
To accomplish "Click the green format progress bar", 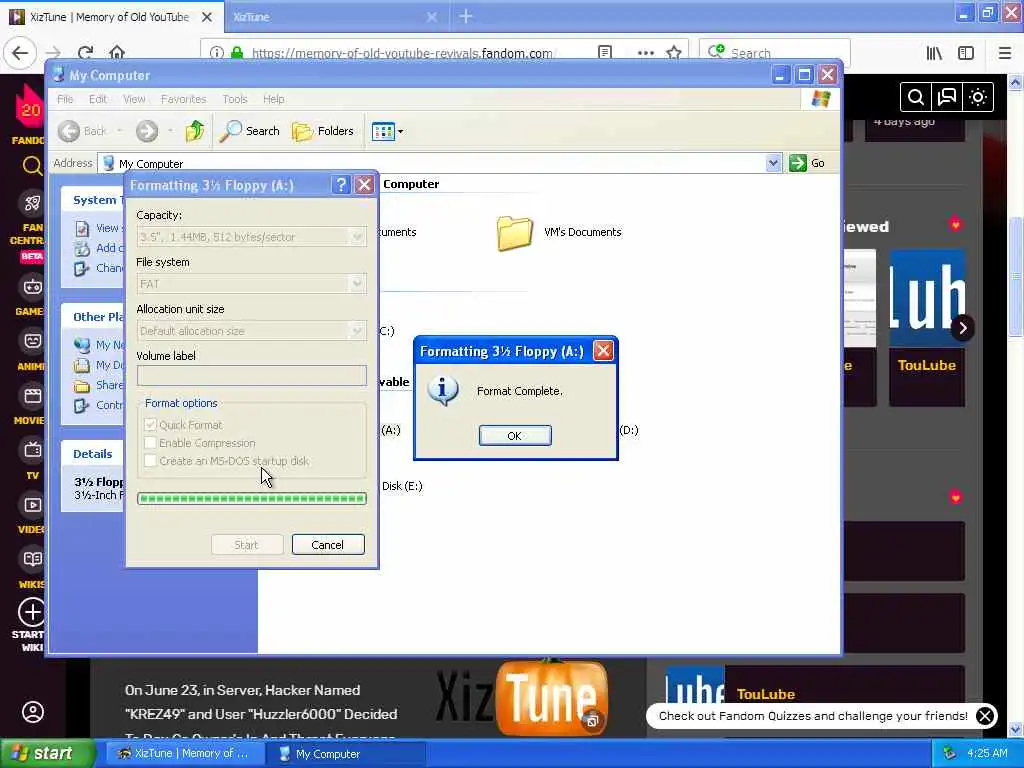I will tap(251, 499).
